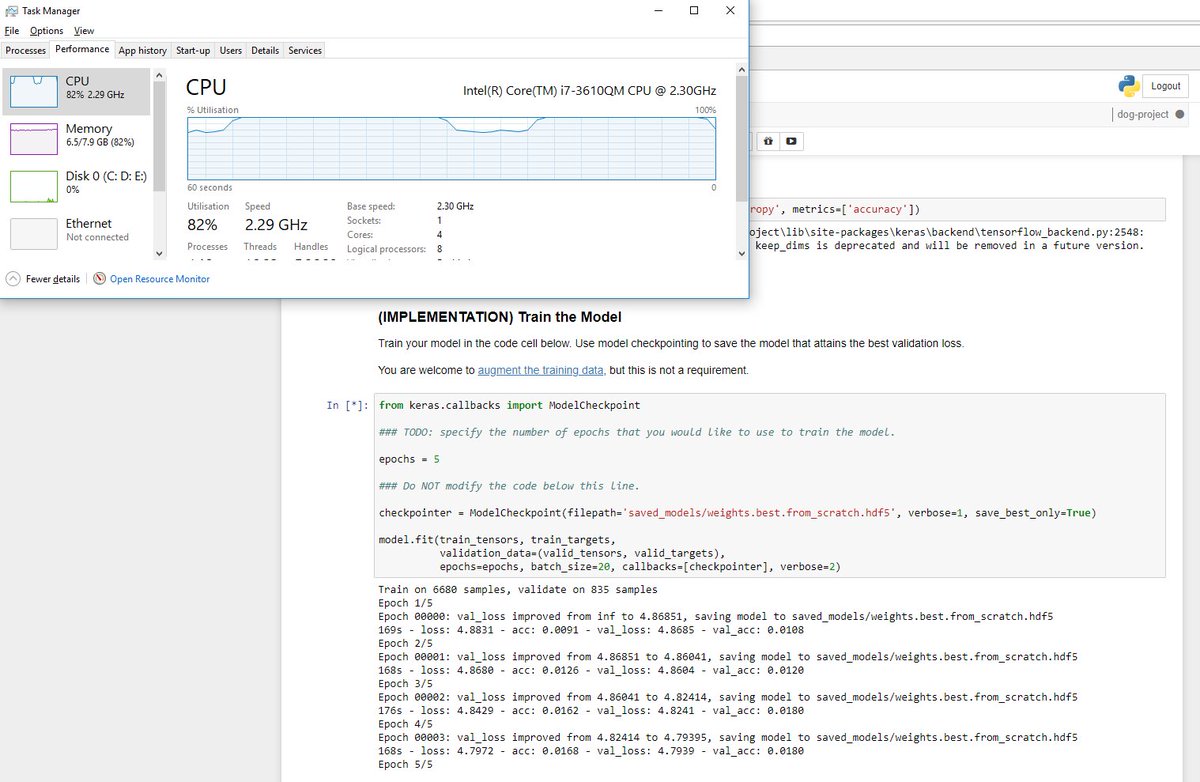The height and width of the screenshot is (782, 1200).
Task: Open the gift icon button in notebook toolbar
Action: pyautogui.click(x=767, y=141)
